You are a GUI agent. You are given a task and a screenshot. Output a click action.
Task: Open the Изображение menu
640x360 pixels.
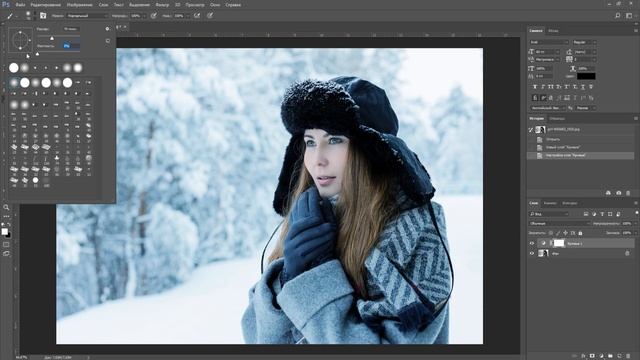click(80, 5)
